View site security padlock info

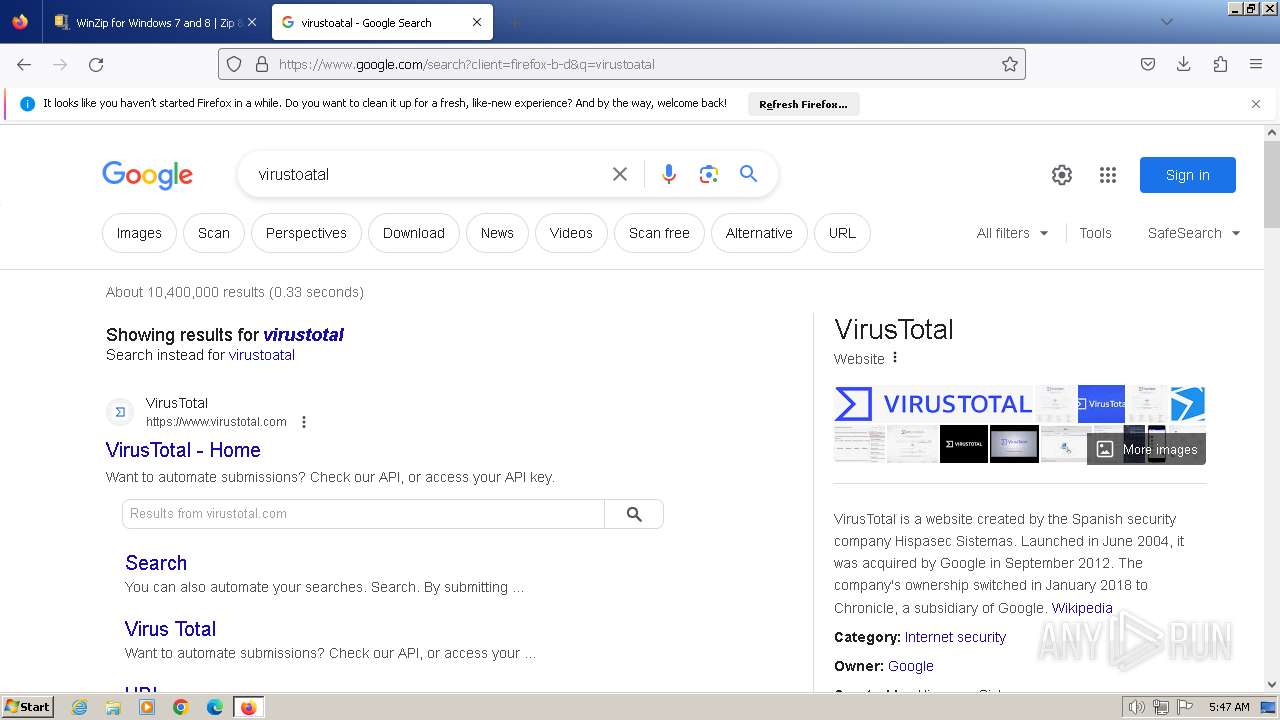(262, 64)
